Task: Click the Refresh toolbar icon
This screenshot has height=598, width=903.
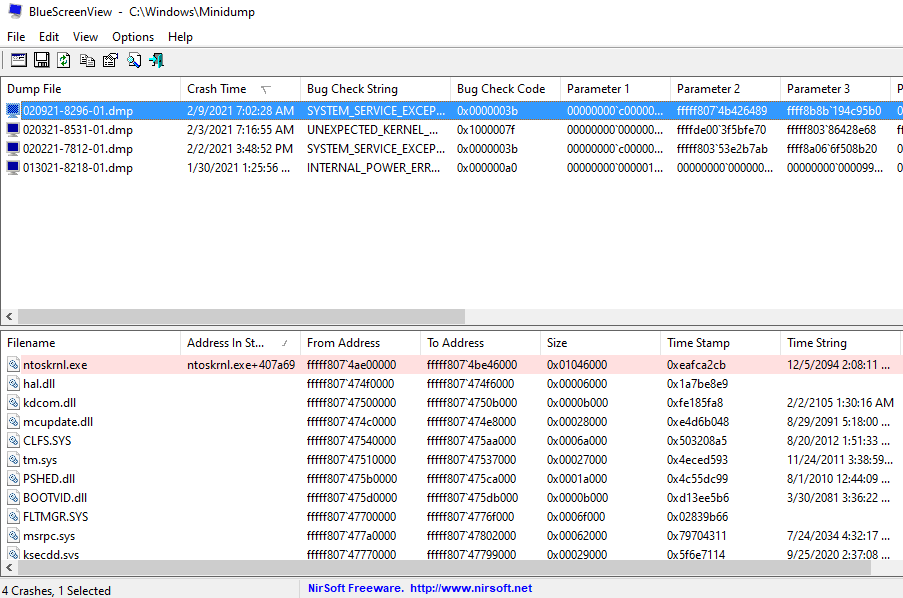Action: 64,60
